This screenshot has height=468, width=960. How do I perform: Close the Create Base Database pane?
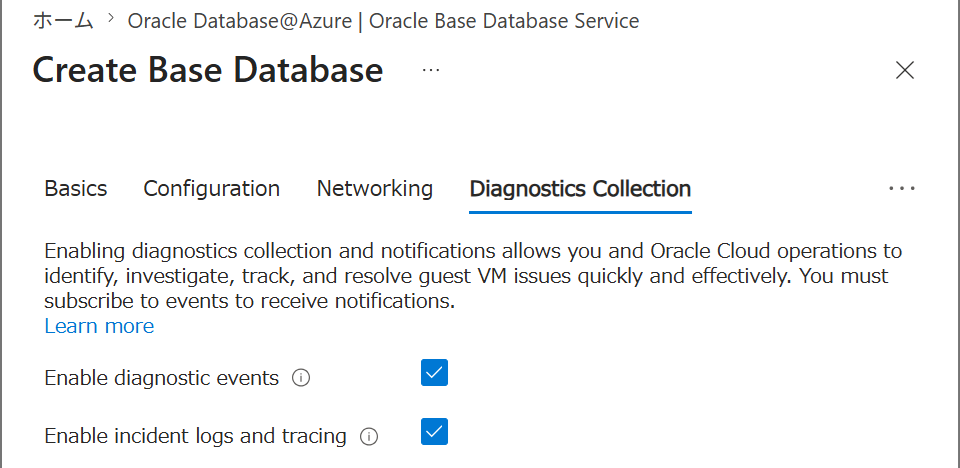click(904, 70)
